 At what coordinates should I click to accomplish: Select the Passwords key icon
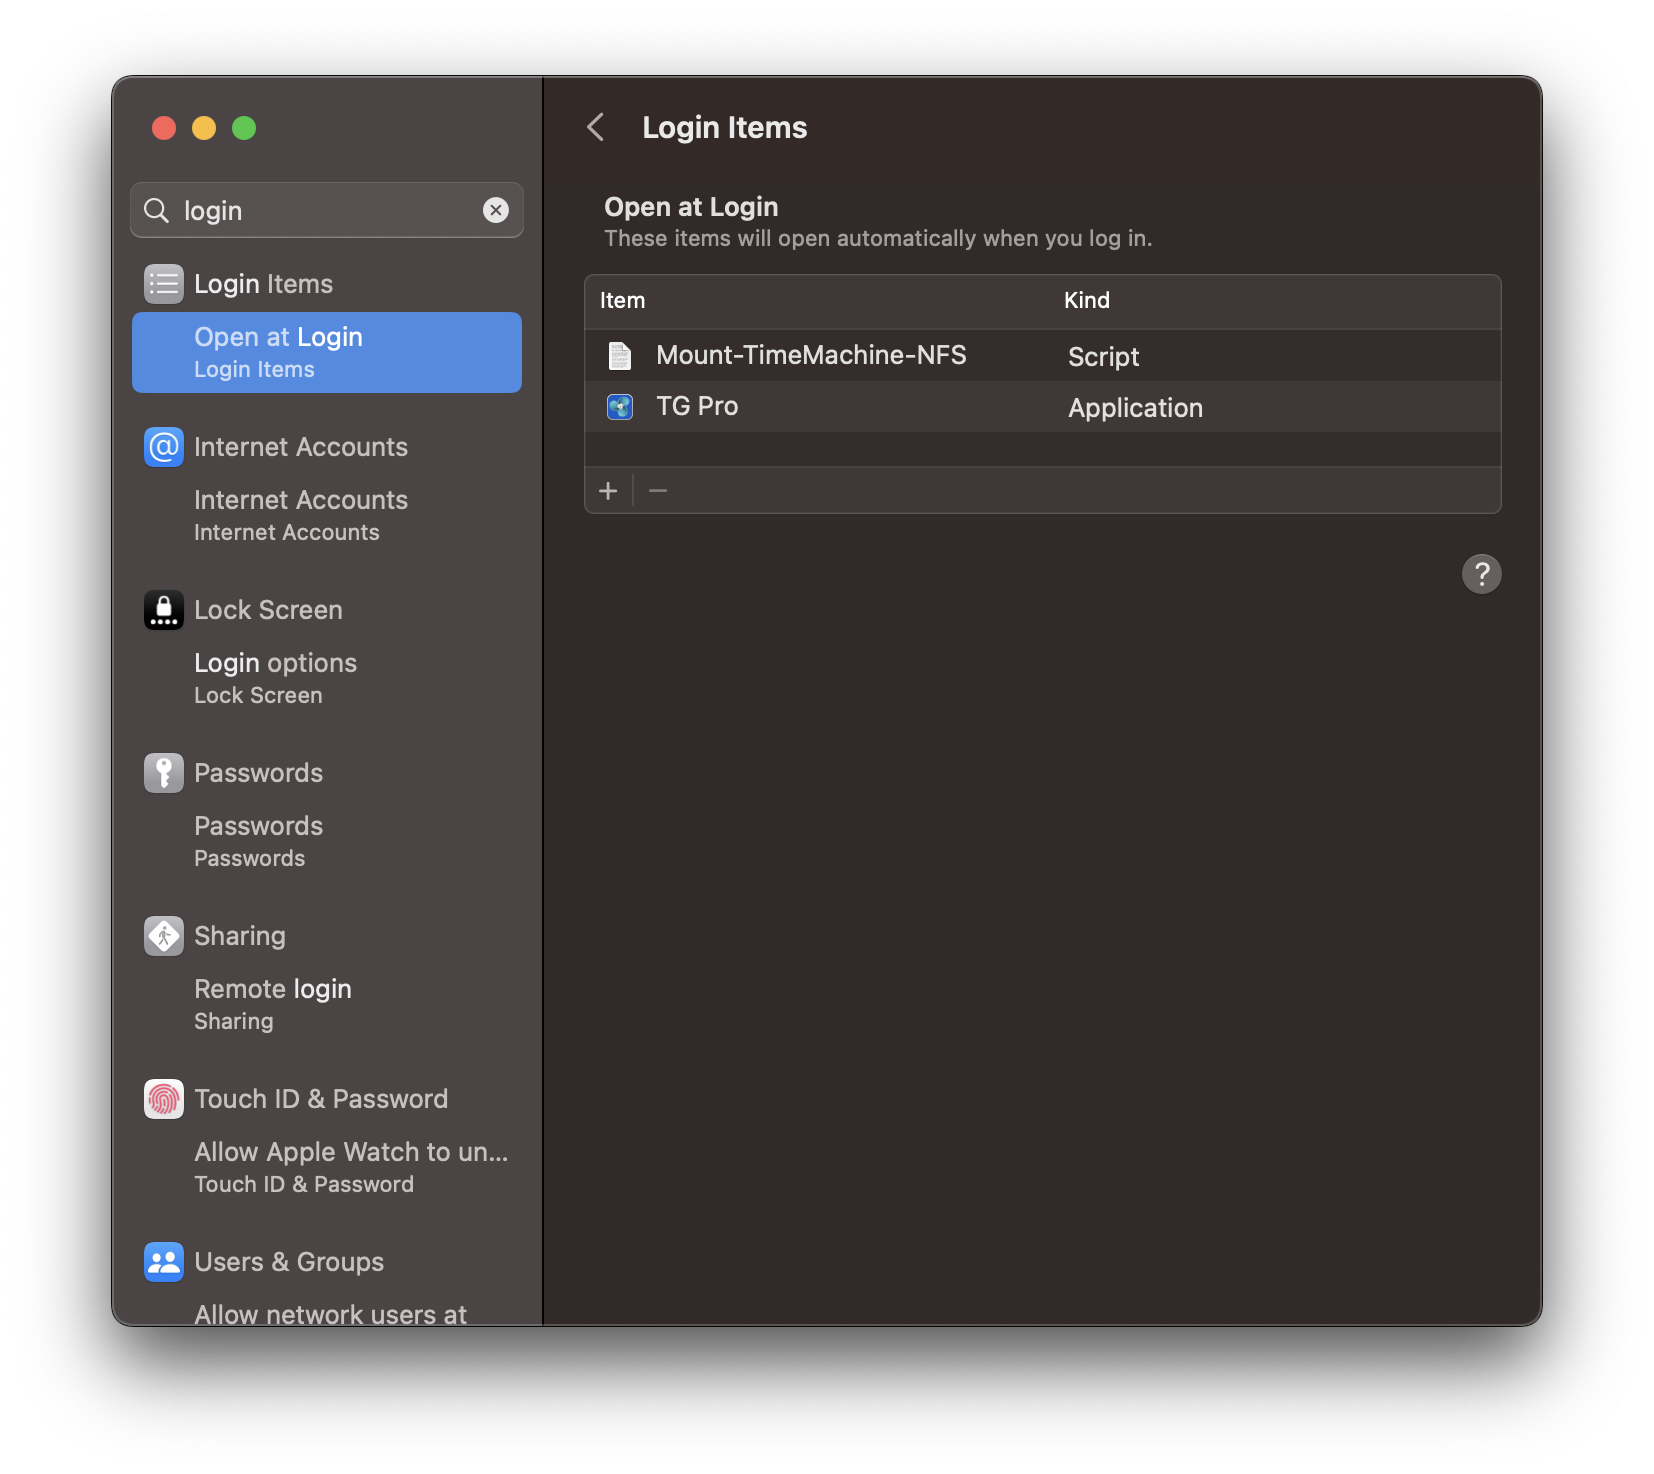coord(163,772)
